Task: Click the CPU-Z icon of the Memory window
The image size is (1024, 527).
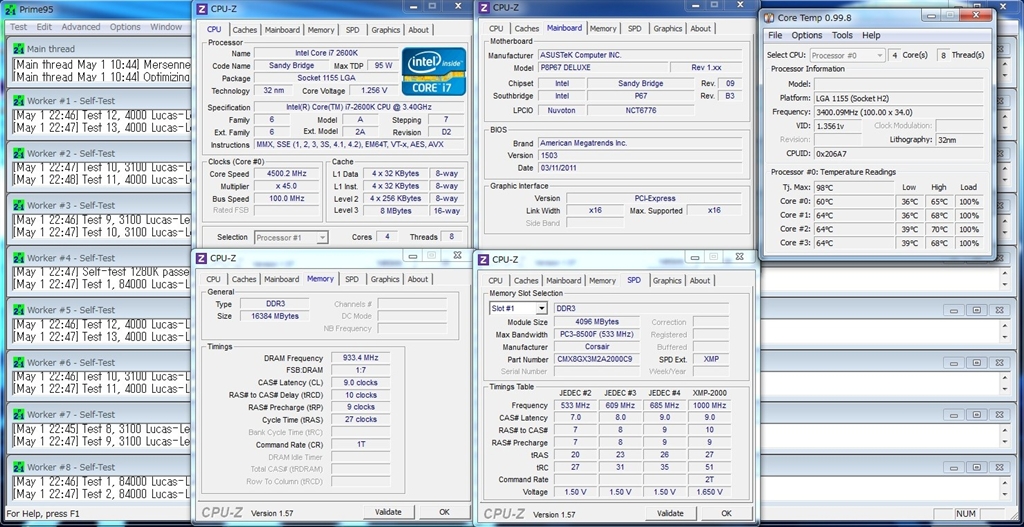Action: (x=202, y=259)
